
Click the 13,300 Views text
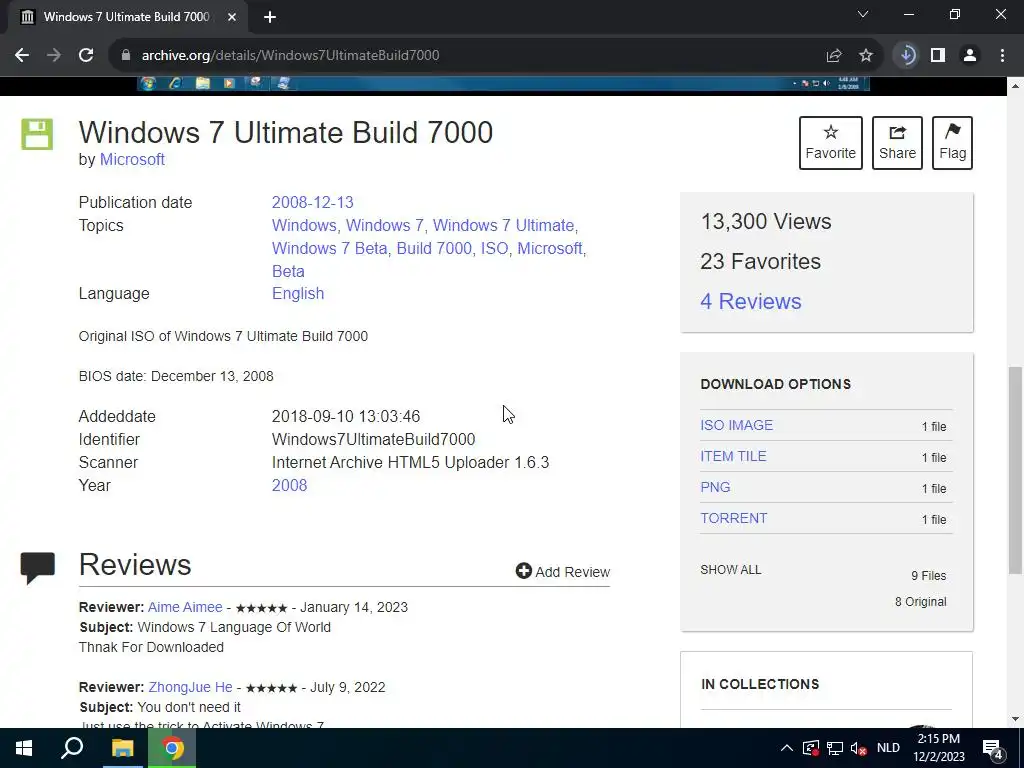[x=765, y=221]
